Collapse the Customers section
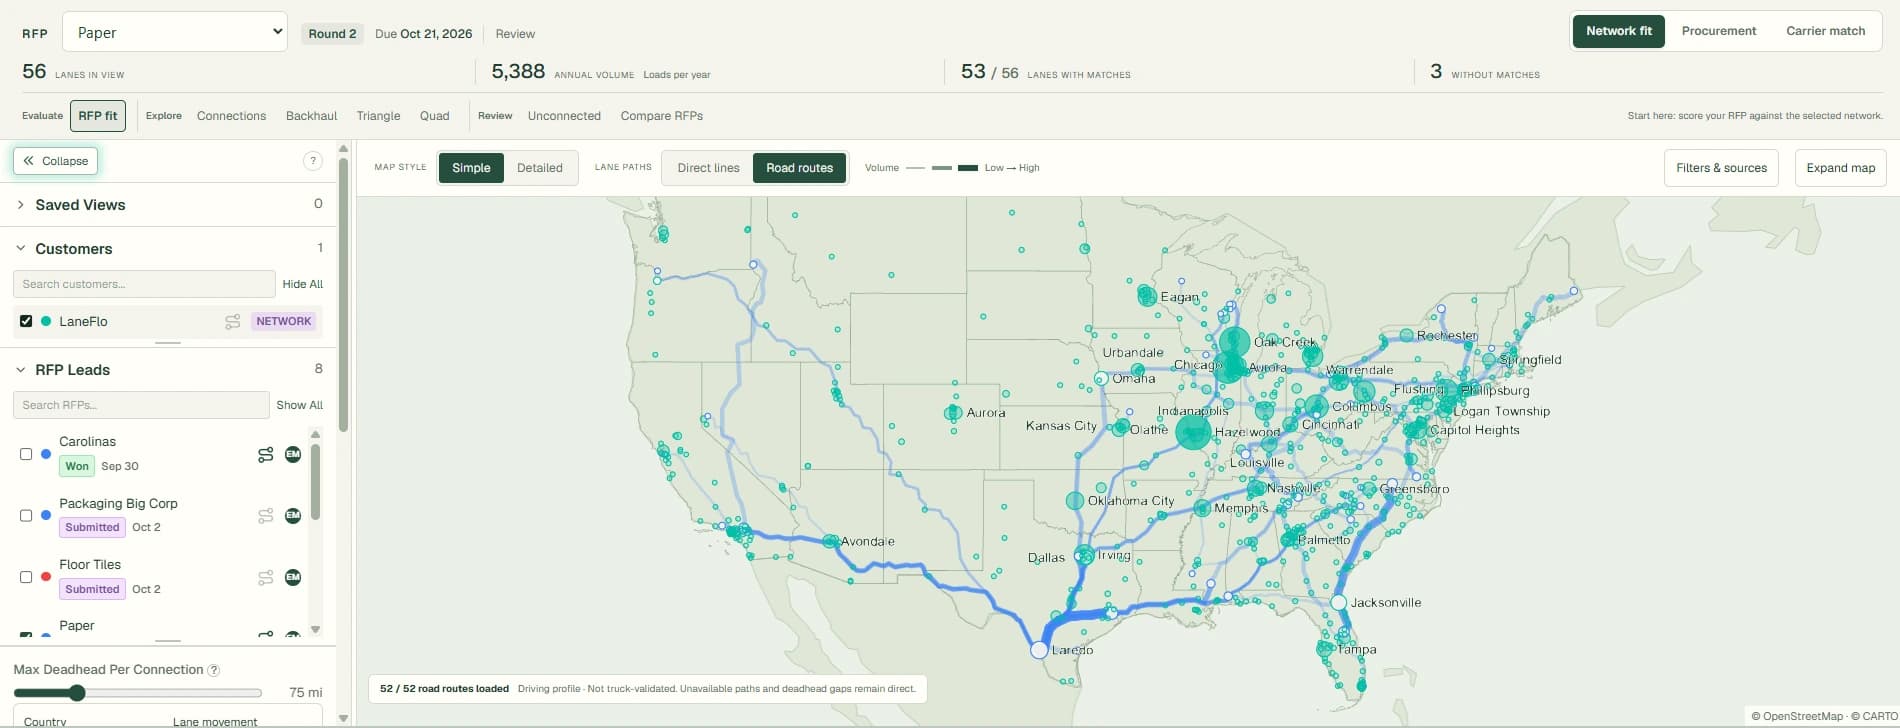Image resolution: width=1900 pixels, height=728 pixels. click(x=168, y=249)
